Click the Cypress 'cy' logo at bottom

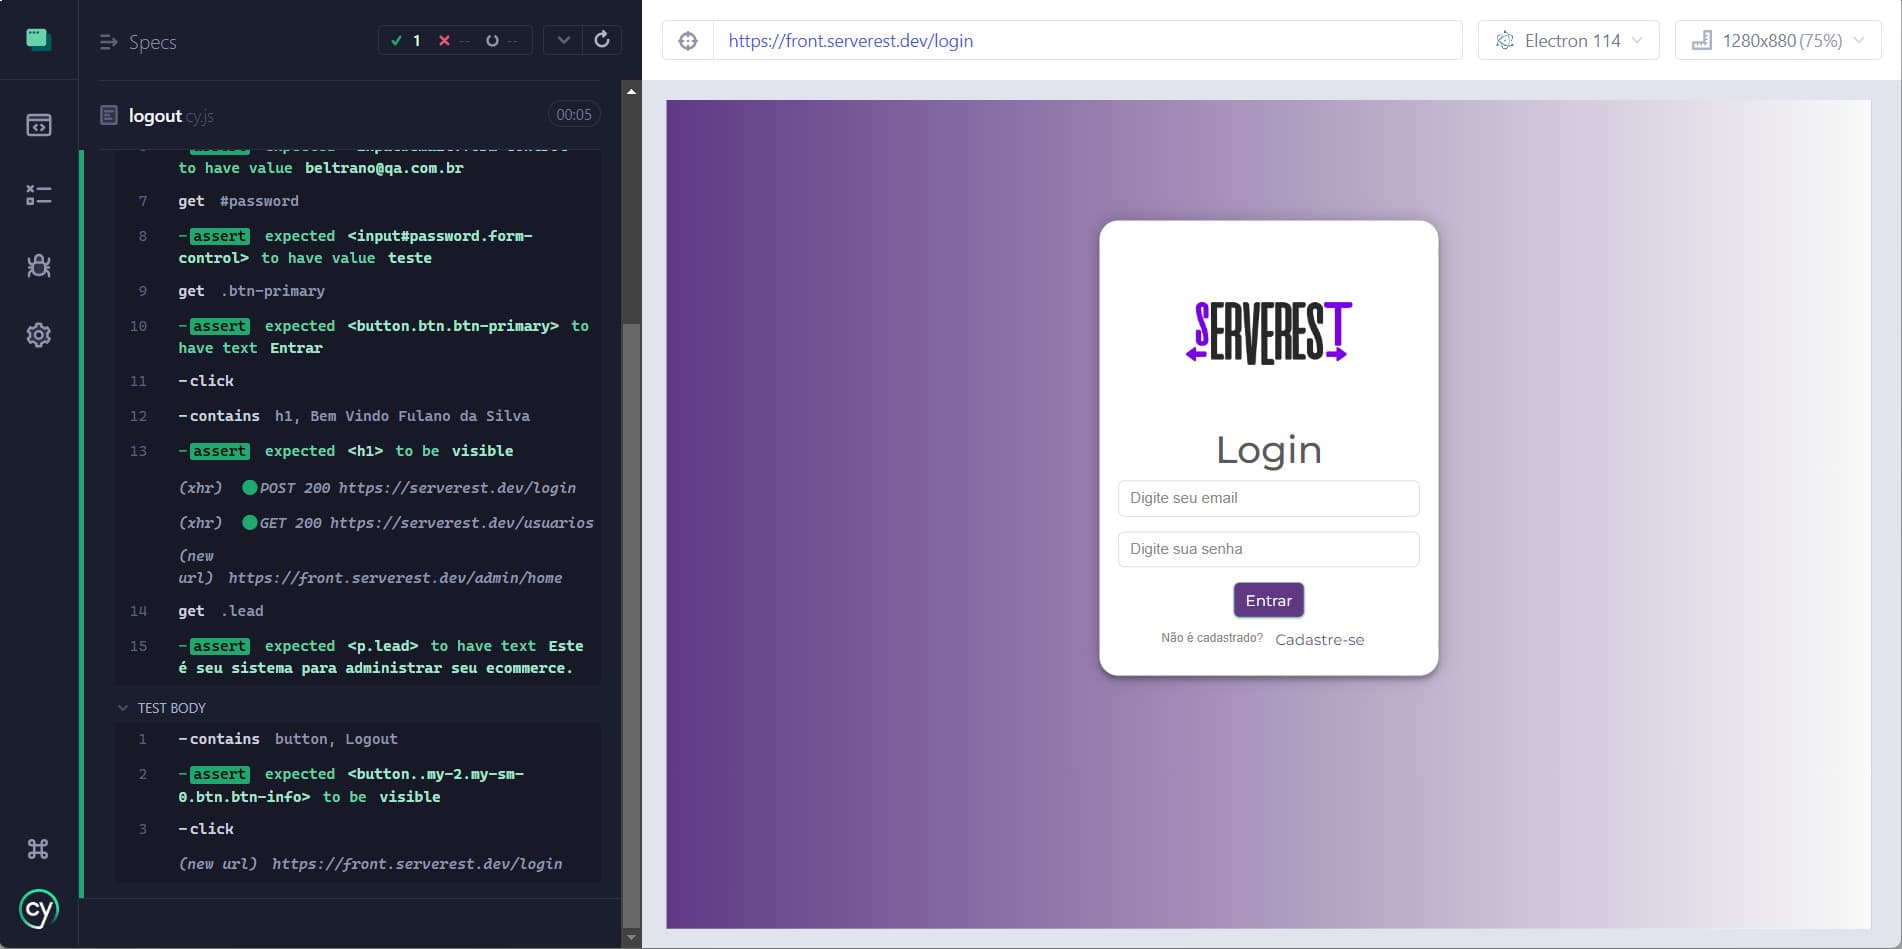38,909
